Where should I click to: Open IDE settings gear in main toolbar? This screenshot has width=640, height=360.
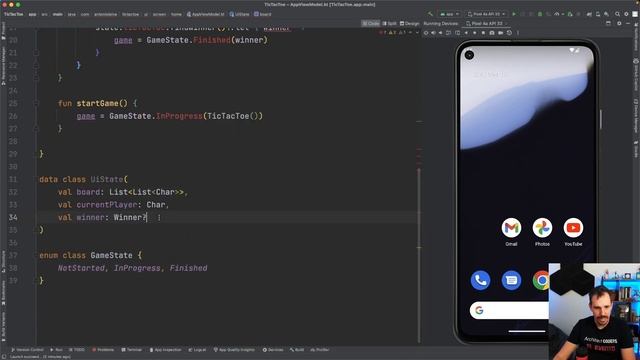coord(626,14)
